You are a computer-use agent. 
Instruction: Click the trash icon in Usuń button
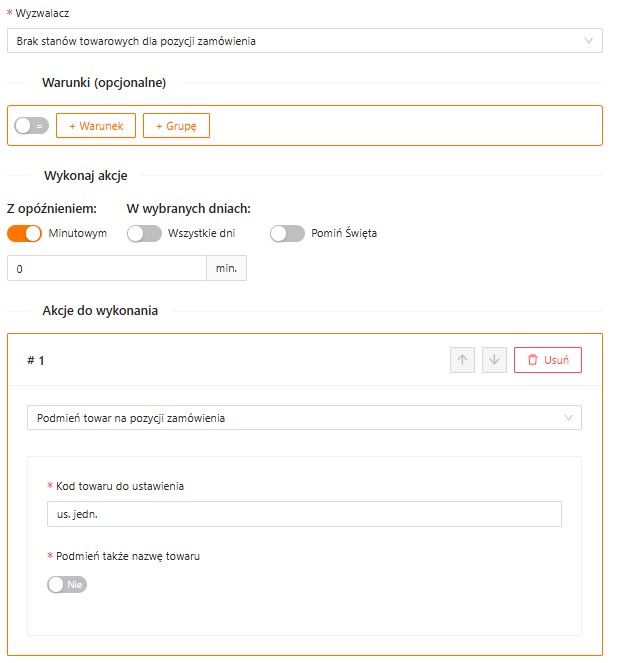(532, 360)
